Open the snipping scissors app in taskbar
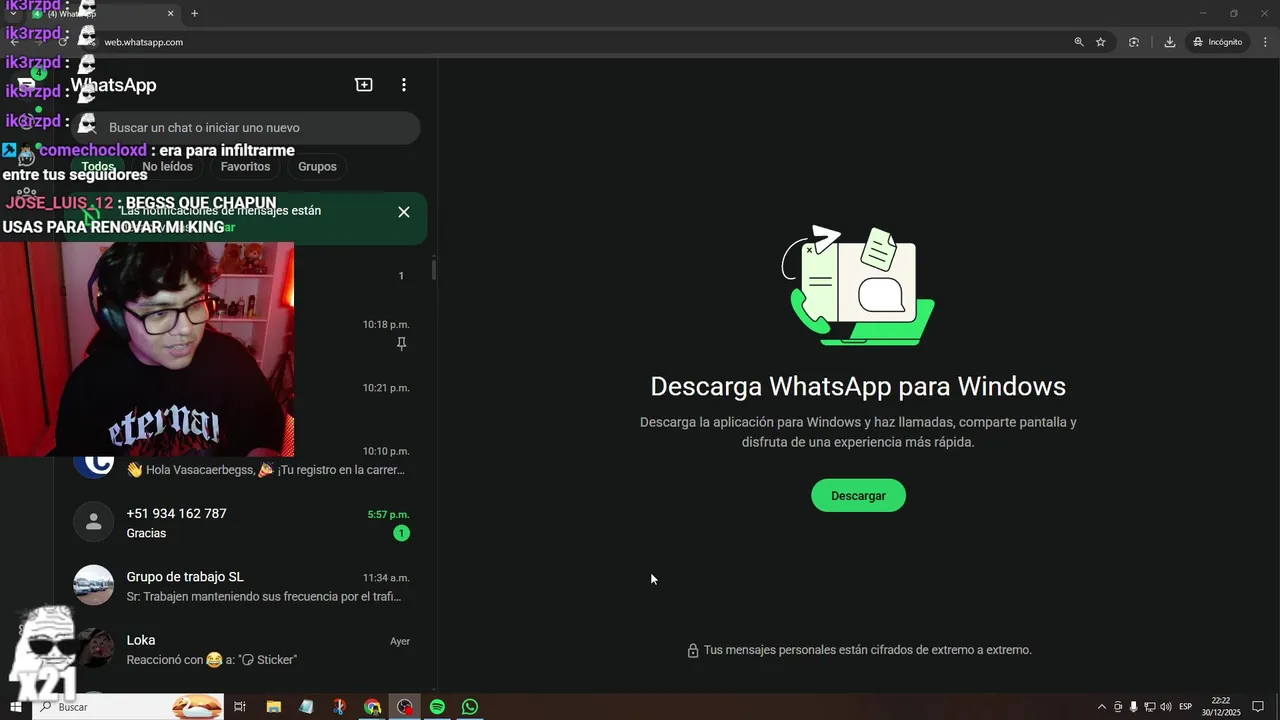 click(x=339, y=707)
